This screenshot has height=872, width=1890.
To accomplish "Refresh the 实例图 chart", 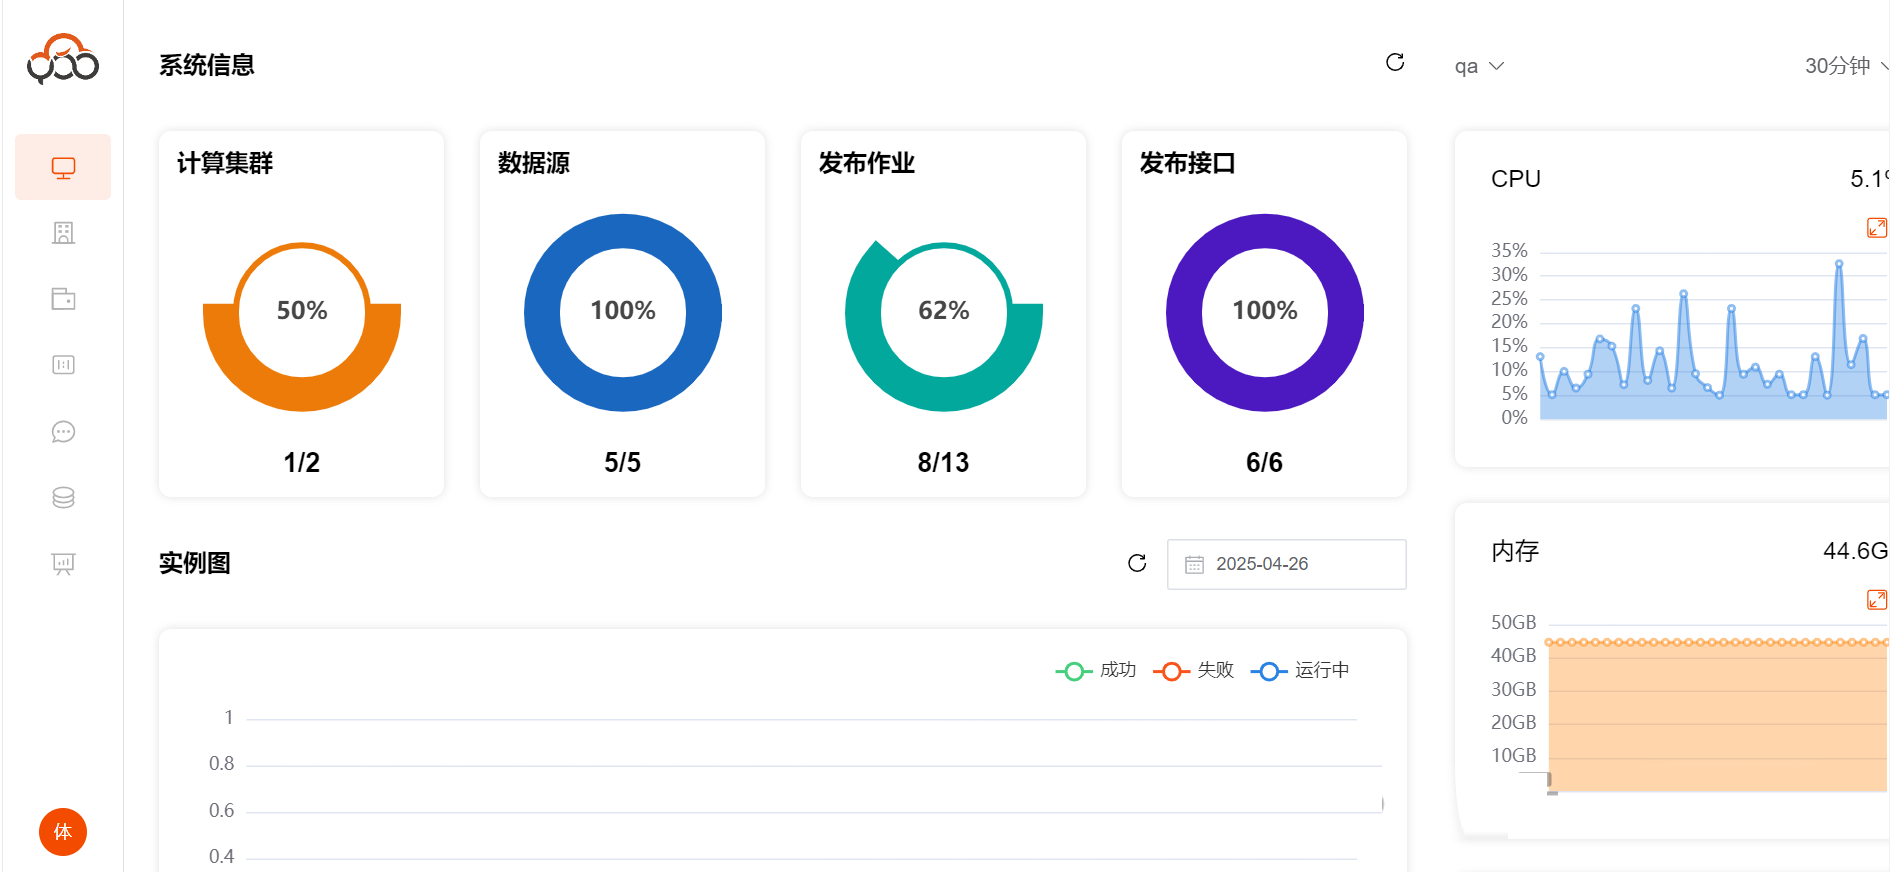I will pos(1137,563).
